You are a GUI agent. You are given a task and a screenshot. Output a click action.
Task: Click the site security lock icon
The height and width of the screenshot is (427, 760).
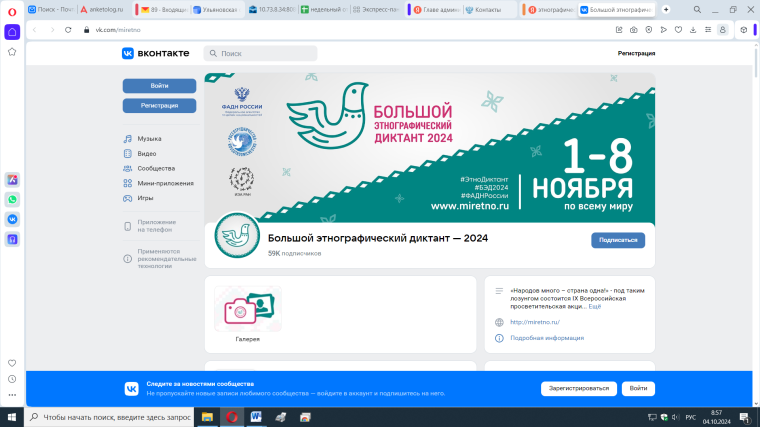tap(86, 30)
